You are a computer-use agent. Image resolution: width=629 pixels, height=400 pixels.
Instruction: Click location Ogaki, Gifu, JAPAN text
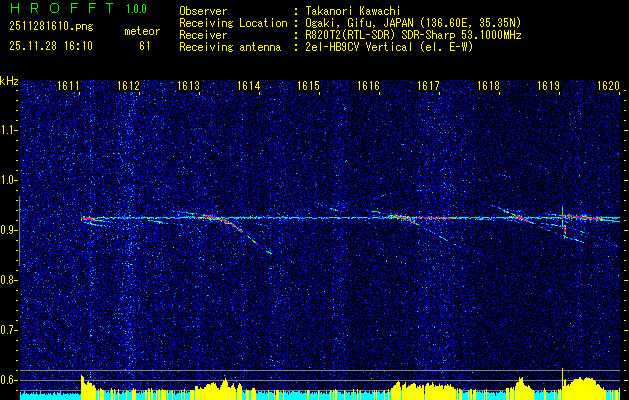click(413, 23)
